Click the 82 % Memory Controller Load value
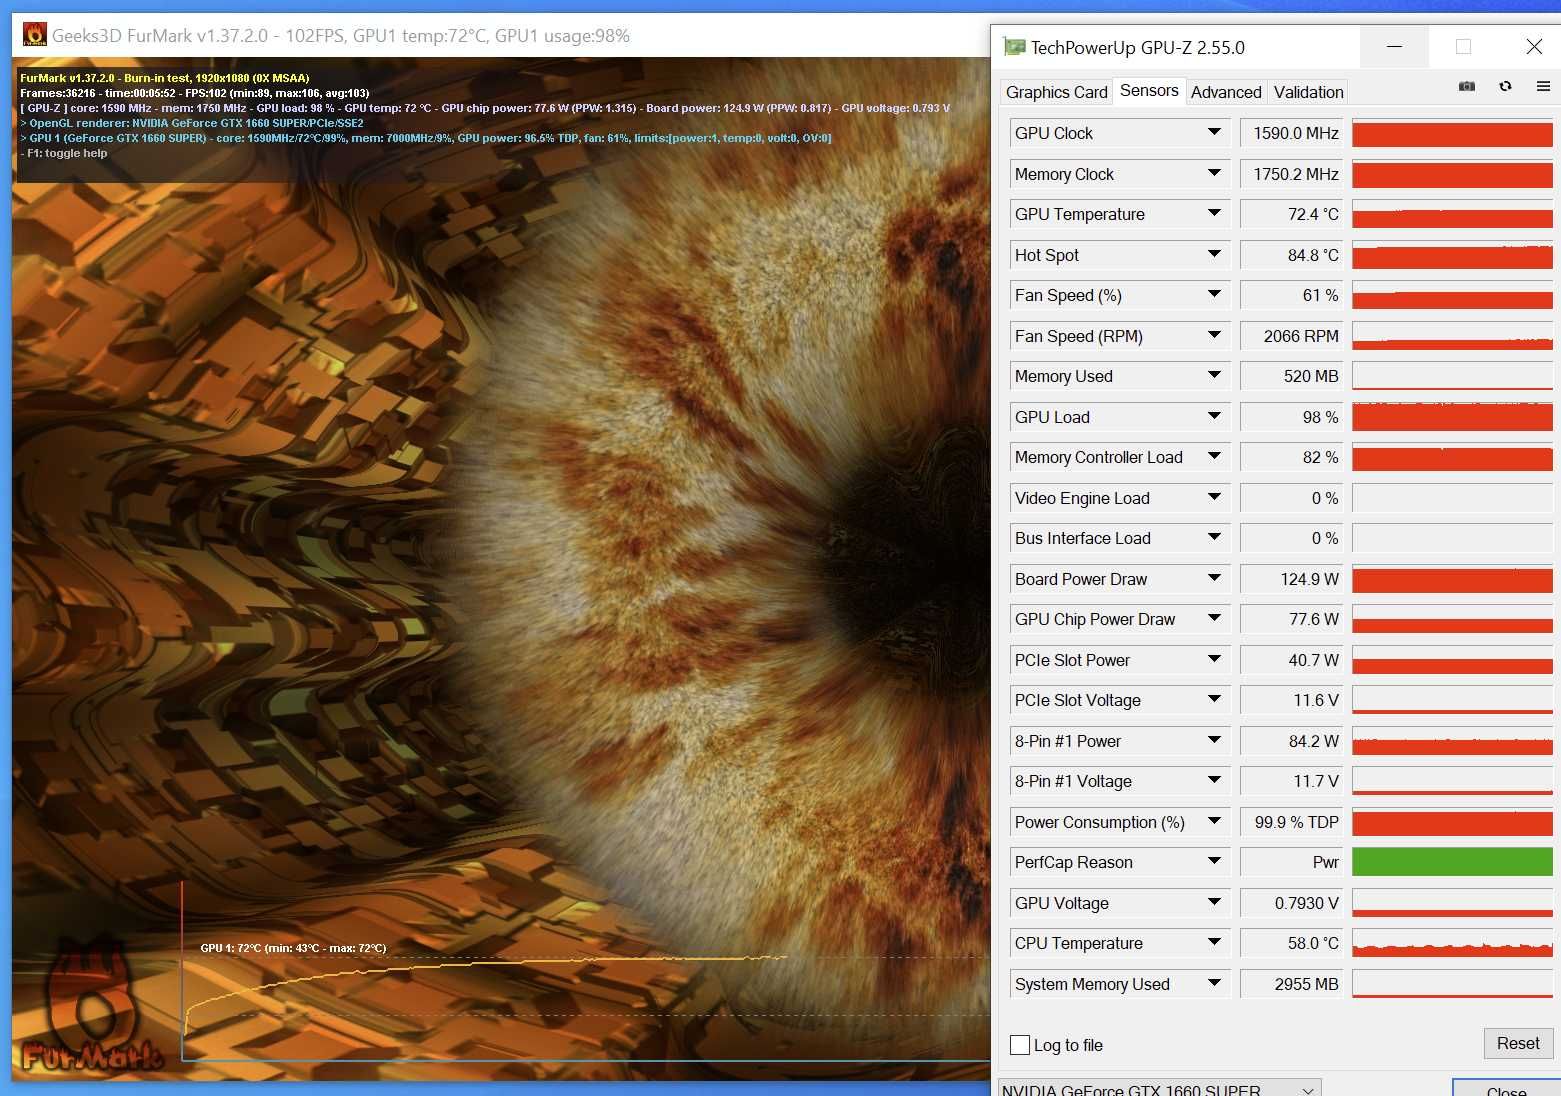 pos(1292,457)
